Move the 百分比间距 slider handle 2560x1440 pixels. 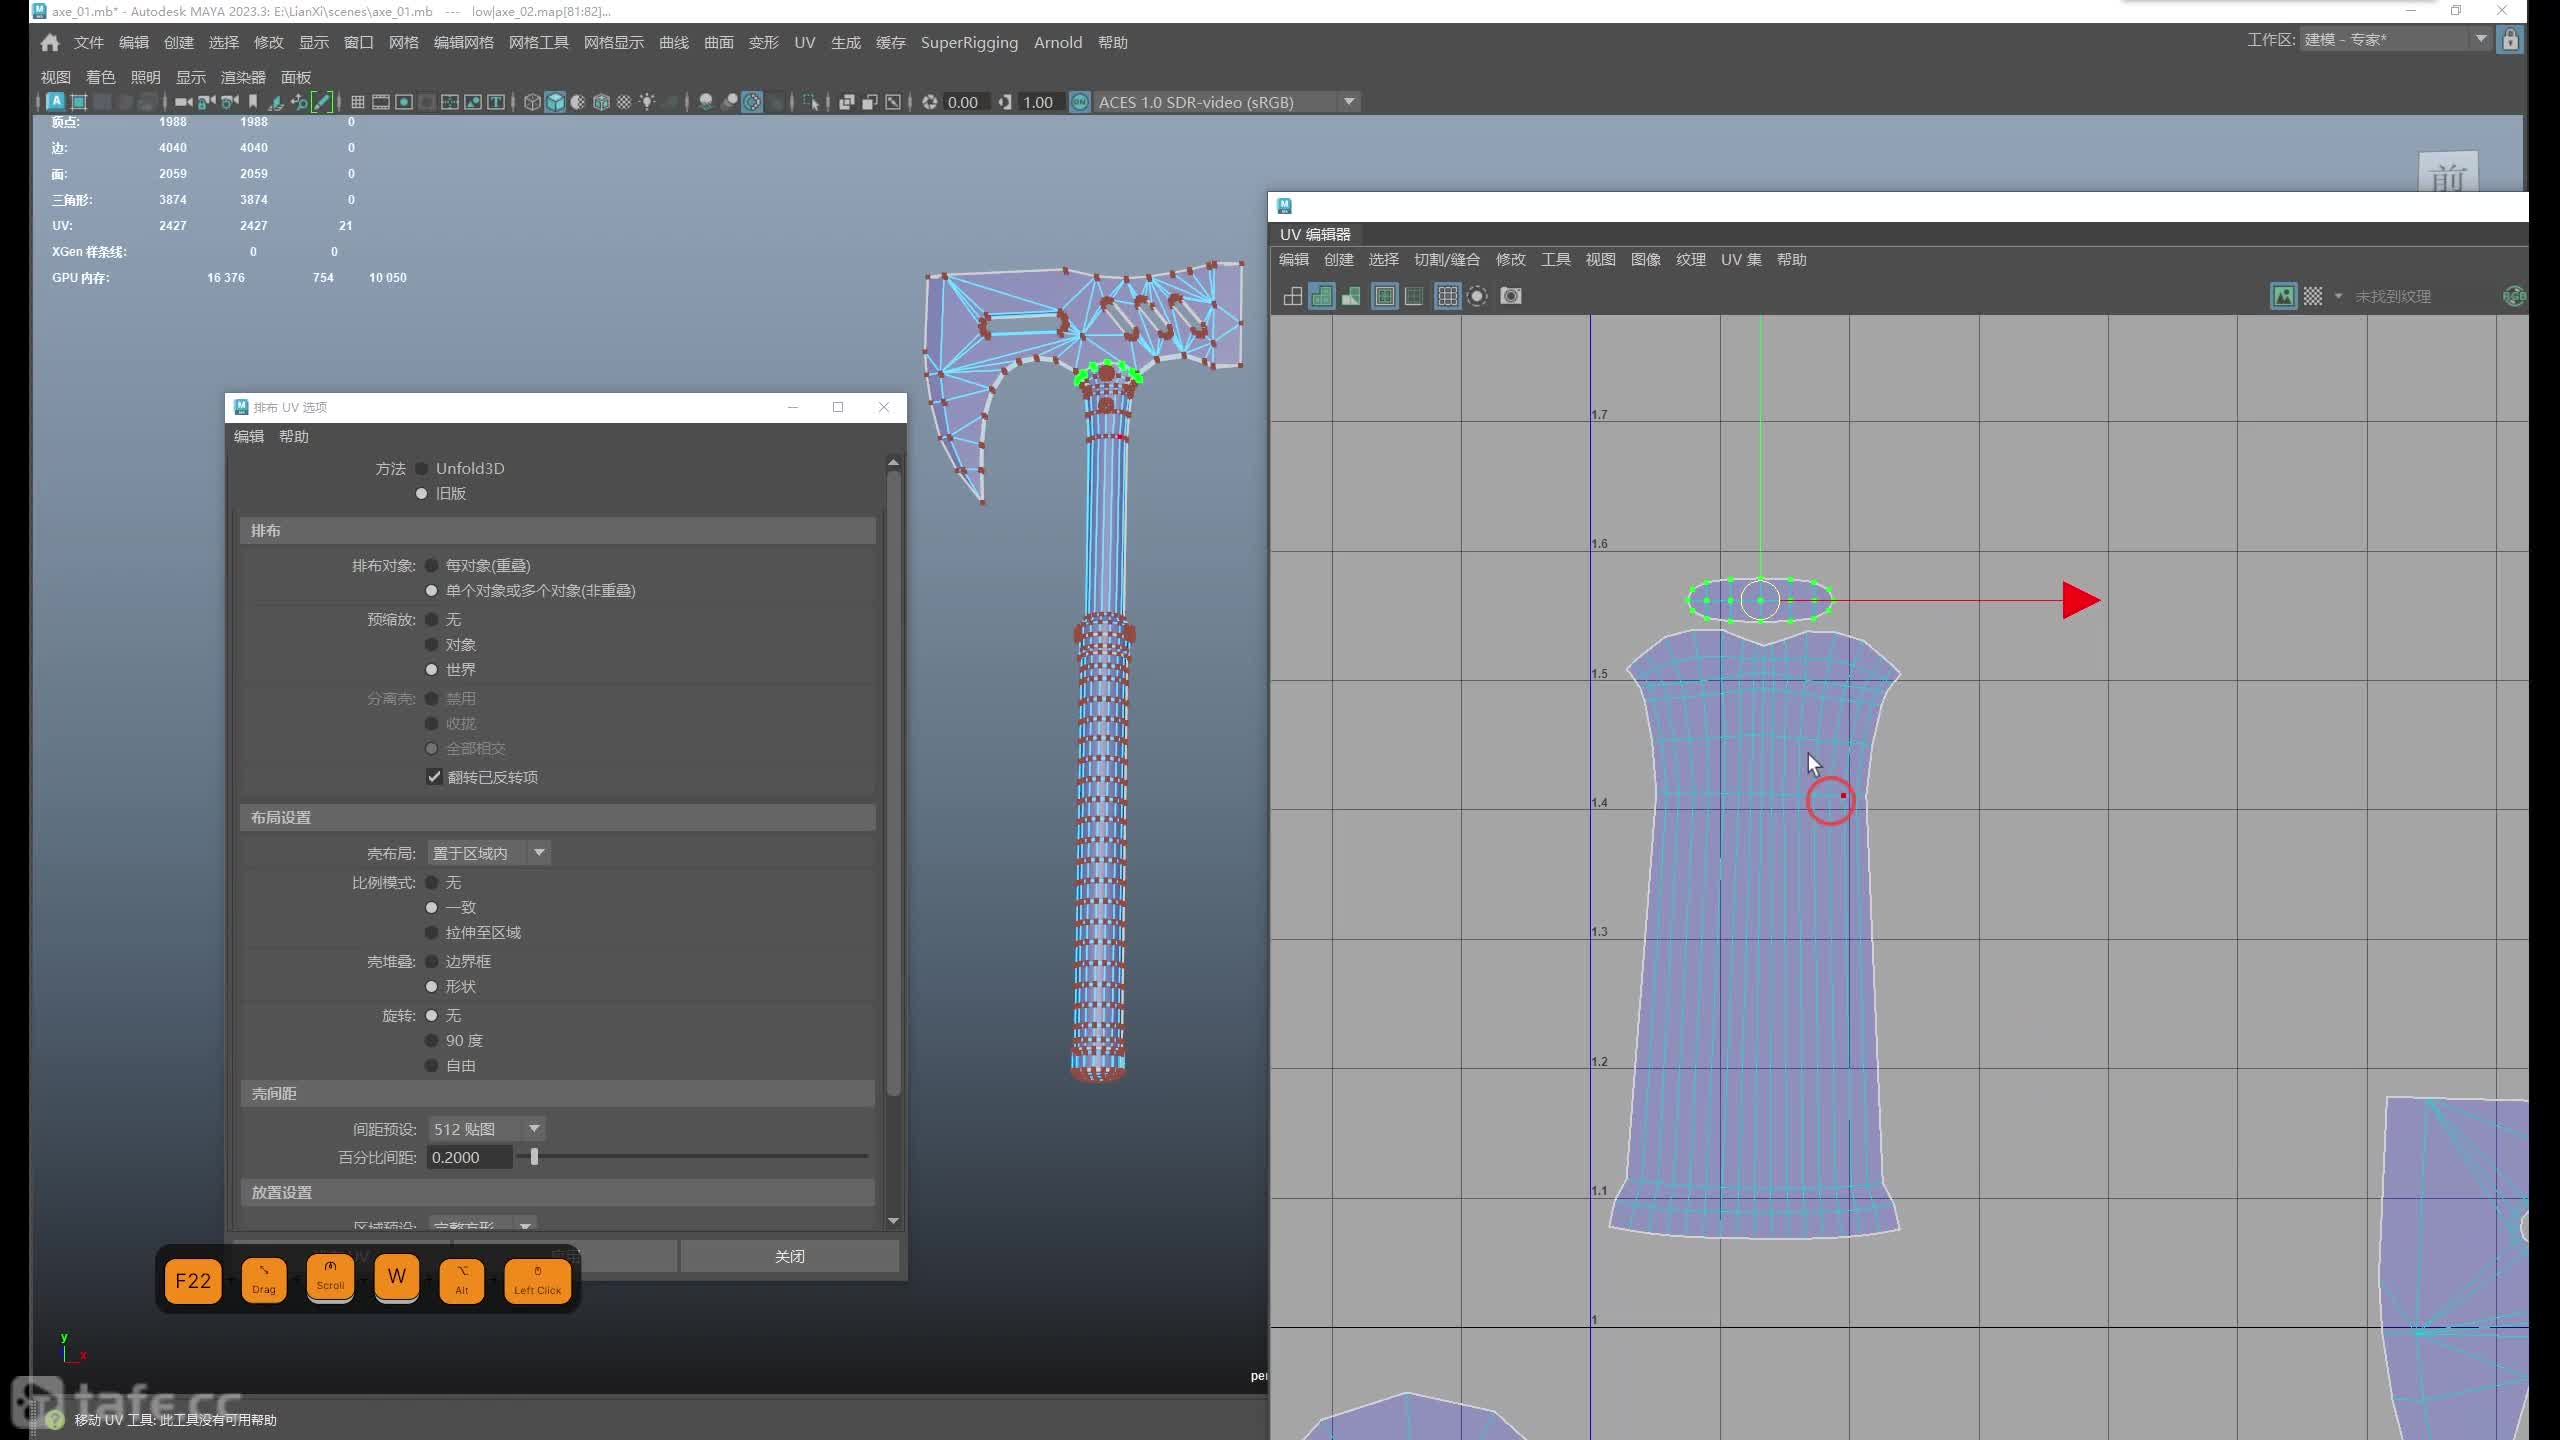pos(534,1157)
